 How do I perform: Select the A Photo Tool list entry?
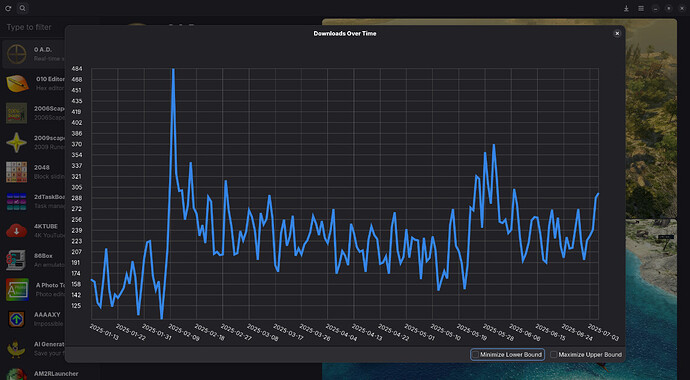(34, 290)
